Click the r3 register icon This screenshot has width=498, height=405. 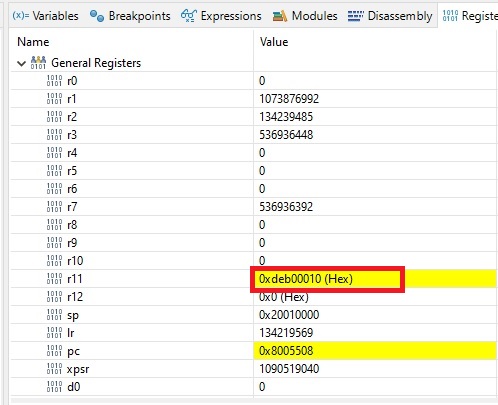54,135
